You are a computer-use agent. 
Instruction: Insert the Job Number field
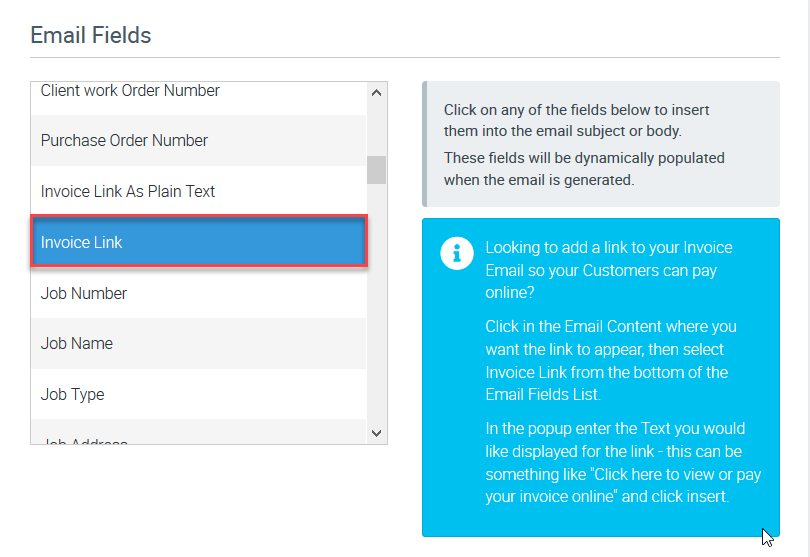(x=199, y=293)
